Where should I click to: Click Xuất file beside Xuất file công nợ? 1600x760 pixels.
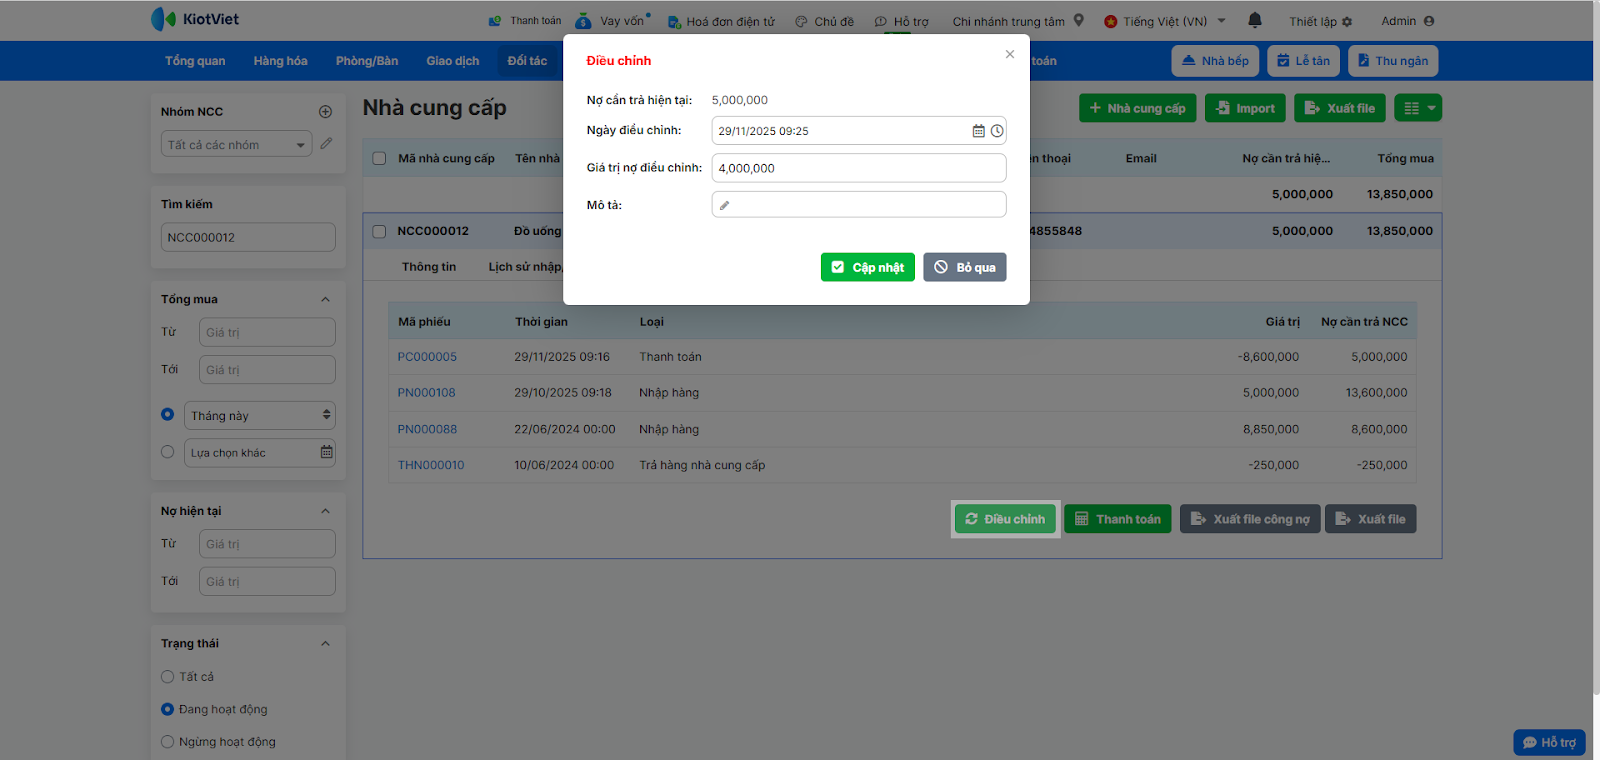(x=1371, y=519)
